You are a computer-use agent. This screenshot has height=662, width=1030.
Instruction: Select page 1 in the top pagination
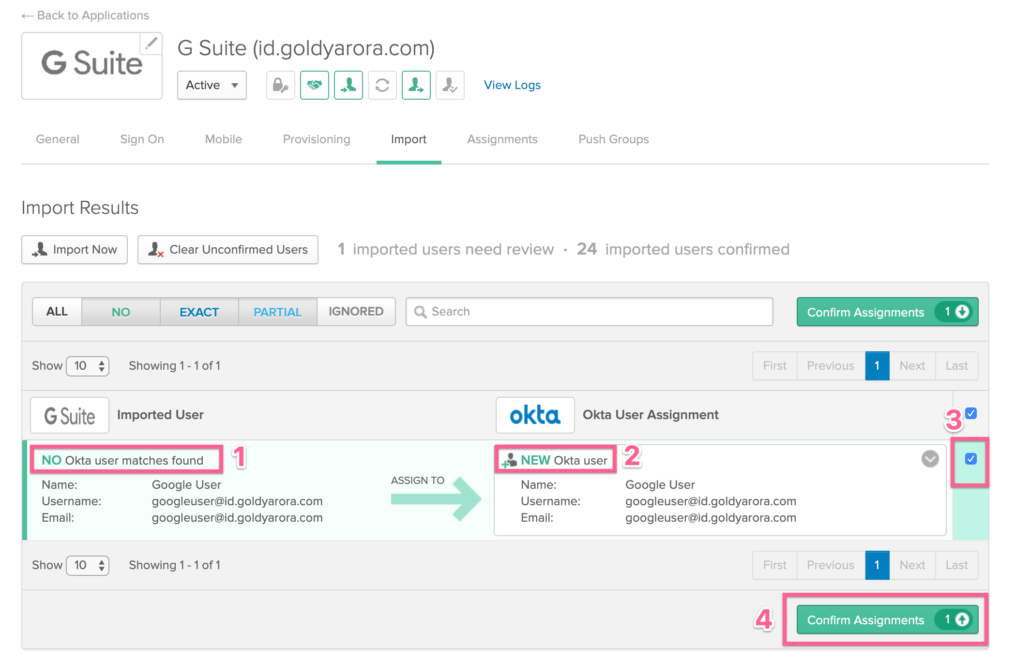coord(877,366)
